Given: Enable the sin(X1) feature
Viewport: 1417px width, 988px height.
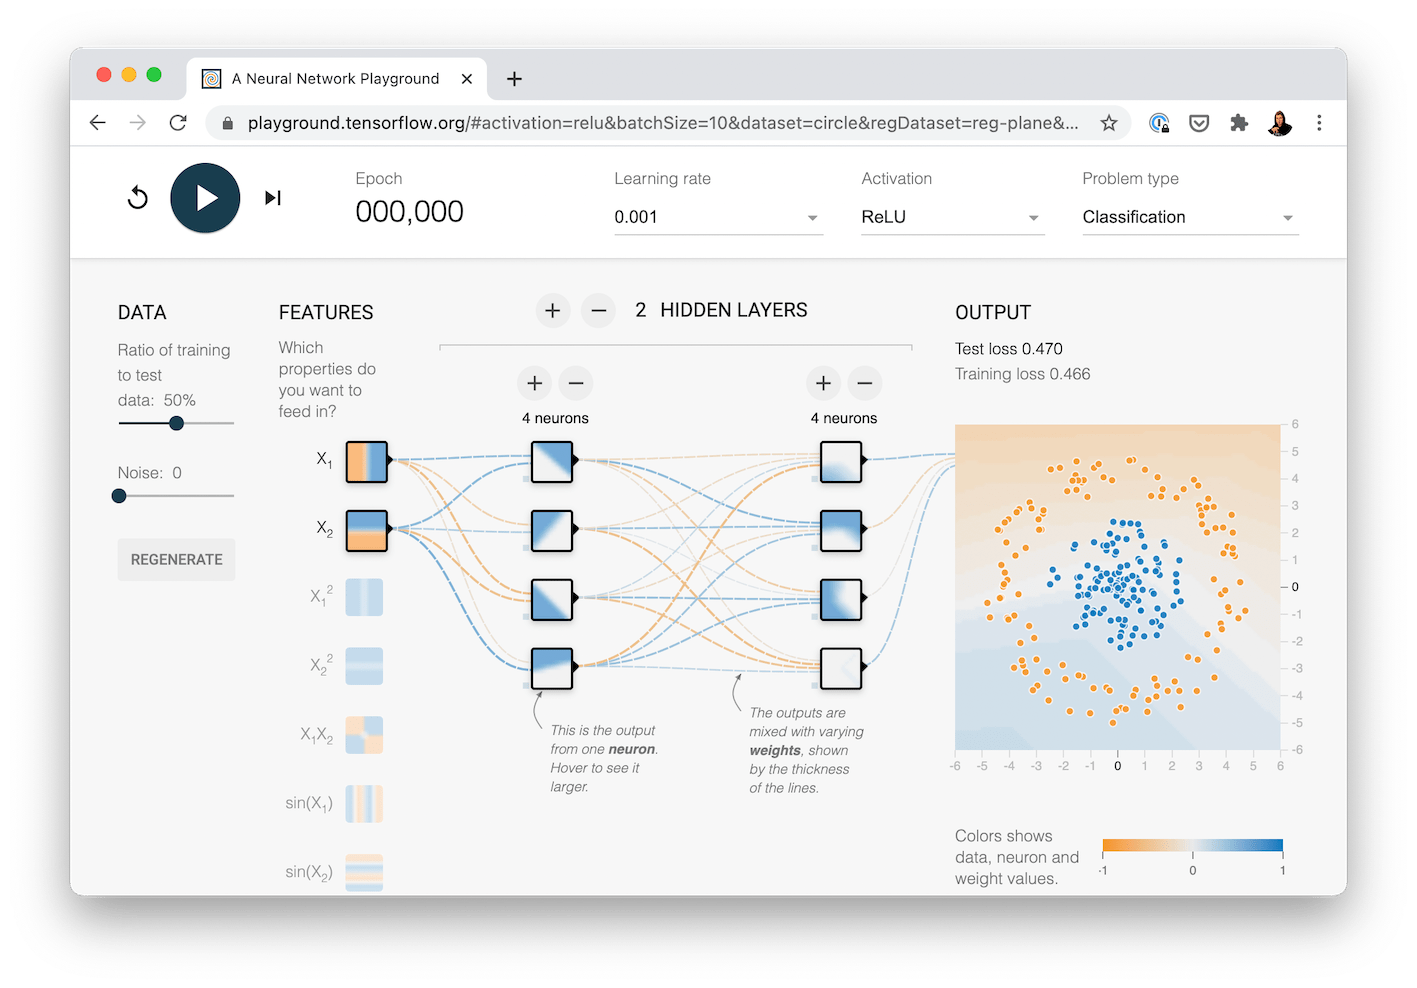Looking at the screenshot, I should (364, 803).
